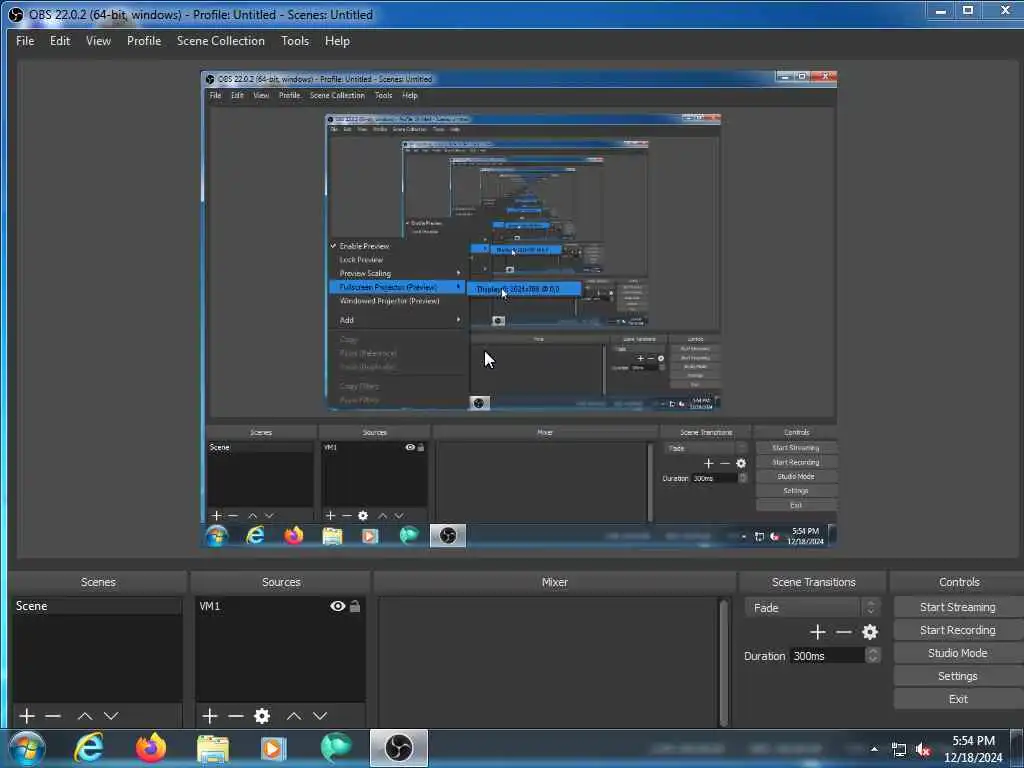Image resolution: width=1024 pixels, height=768 pixels.
Task: Click the Exit button in Controls
Action: 957,699
